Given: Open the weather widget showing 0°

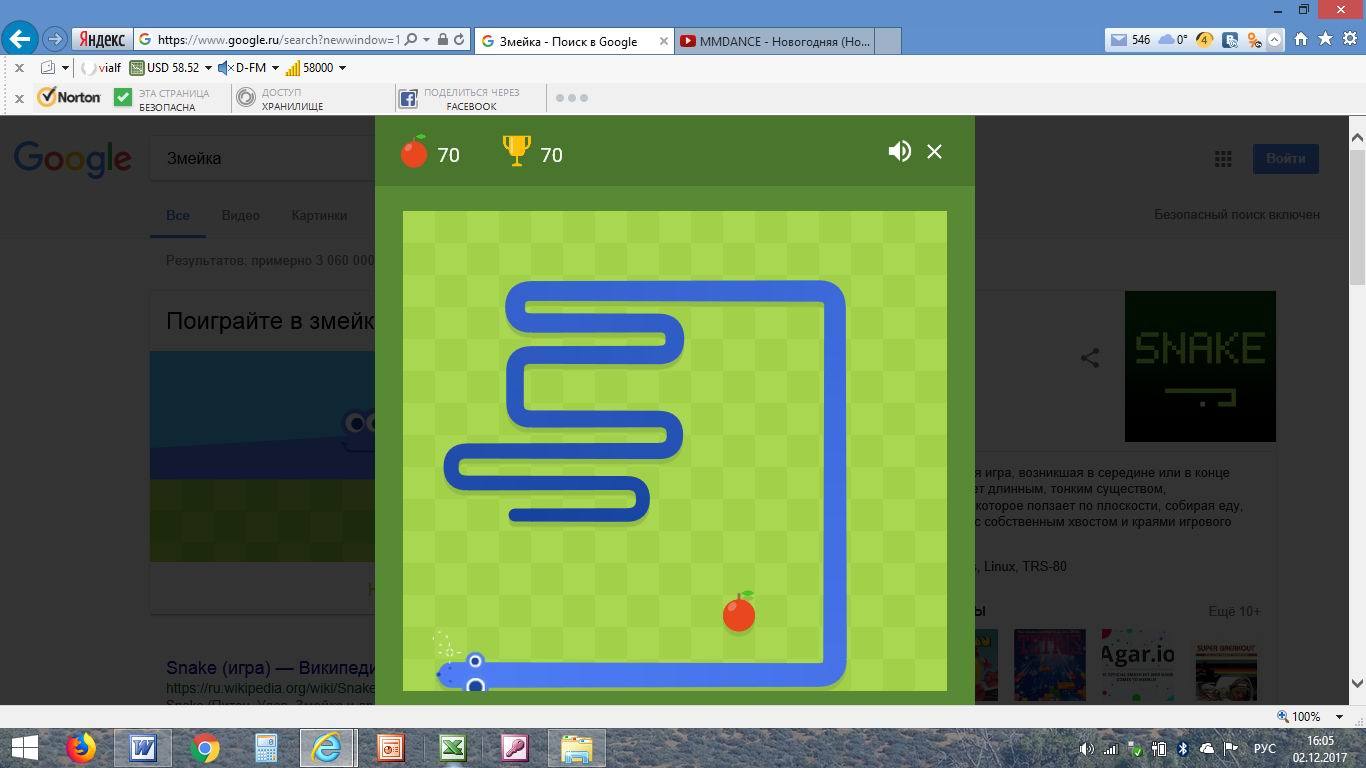Looking at the screenshot, I should pyautogui.click(x=1172, y=40).
